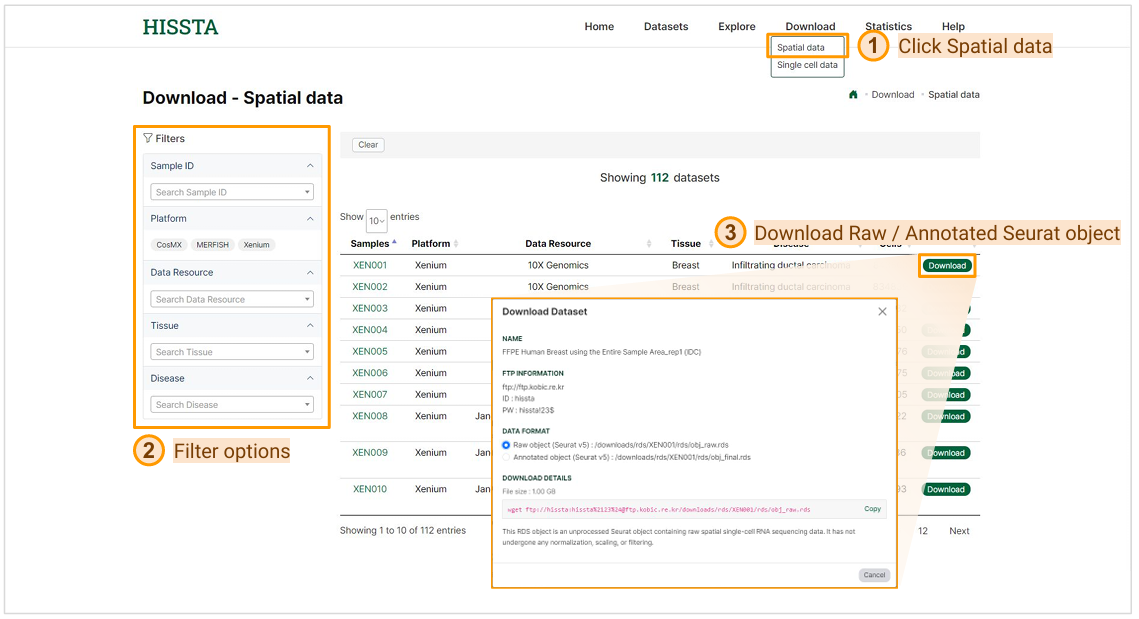This screenshot has height=619, width=1139.
Task: Open the Search Sample ID dropdown
Action: tap(232, 192)
